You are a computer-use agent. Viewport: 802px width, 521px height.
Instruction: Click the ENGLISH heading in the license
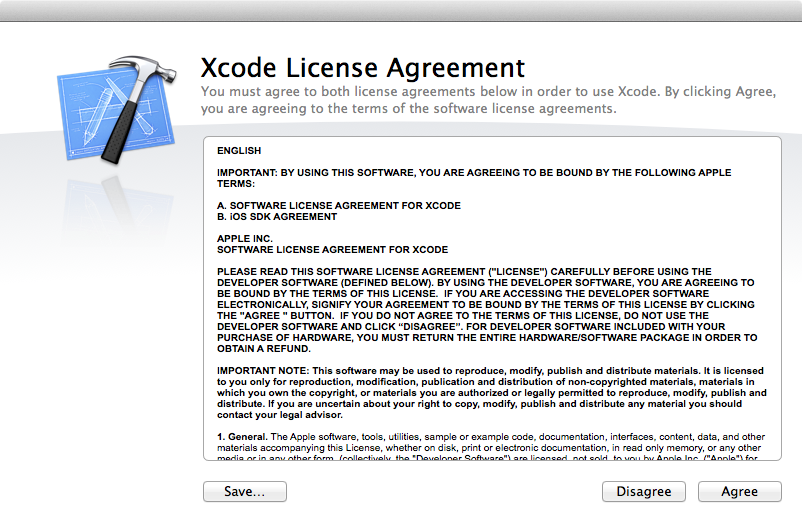point(239,151)
